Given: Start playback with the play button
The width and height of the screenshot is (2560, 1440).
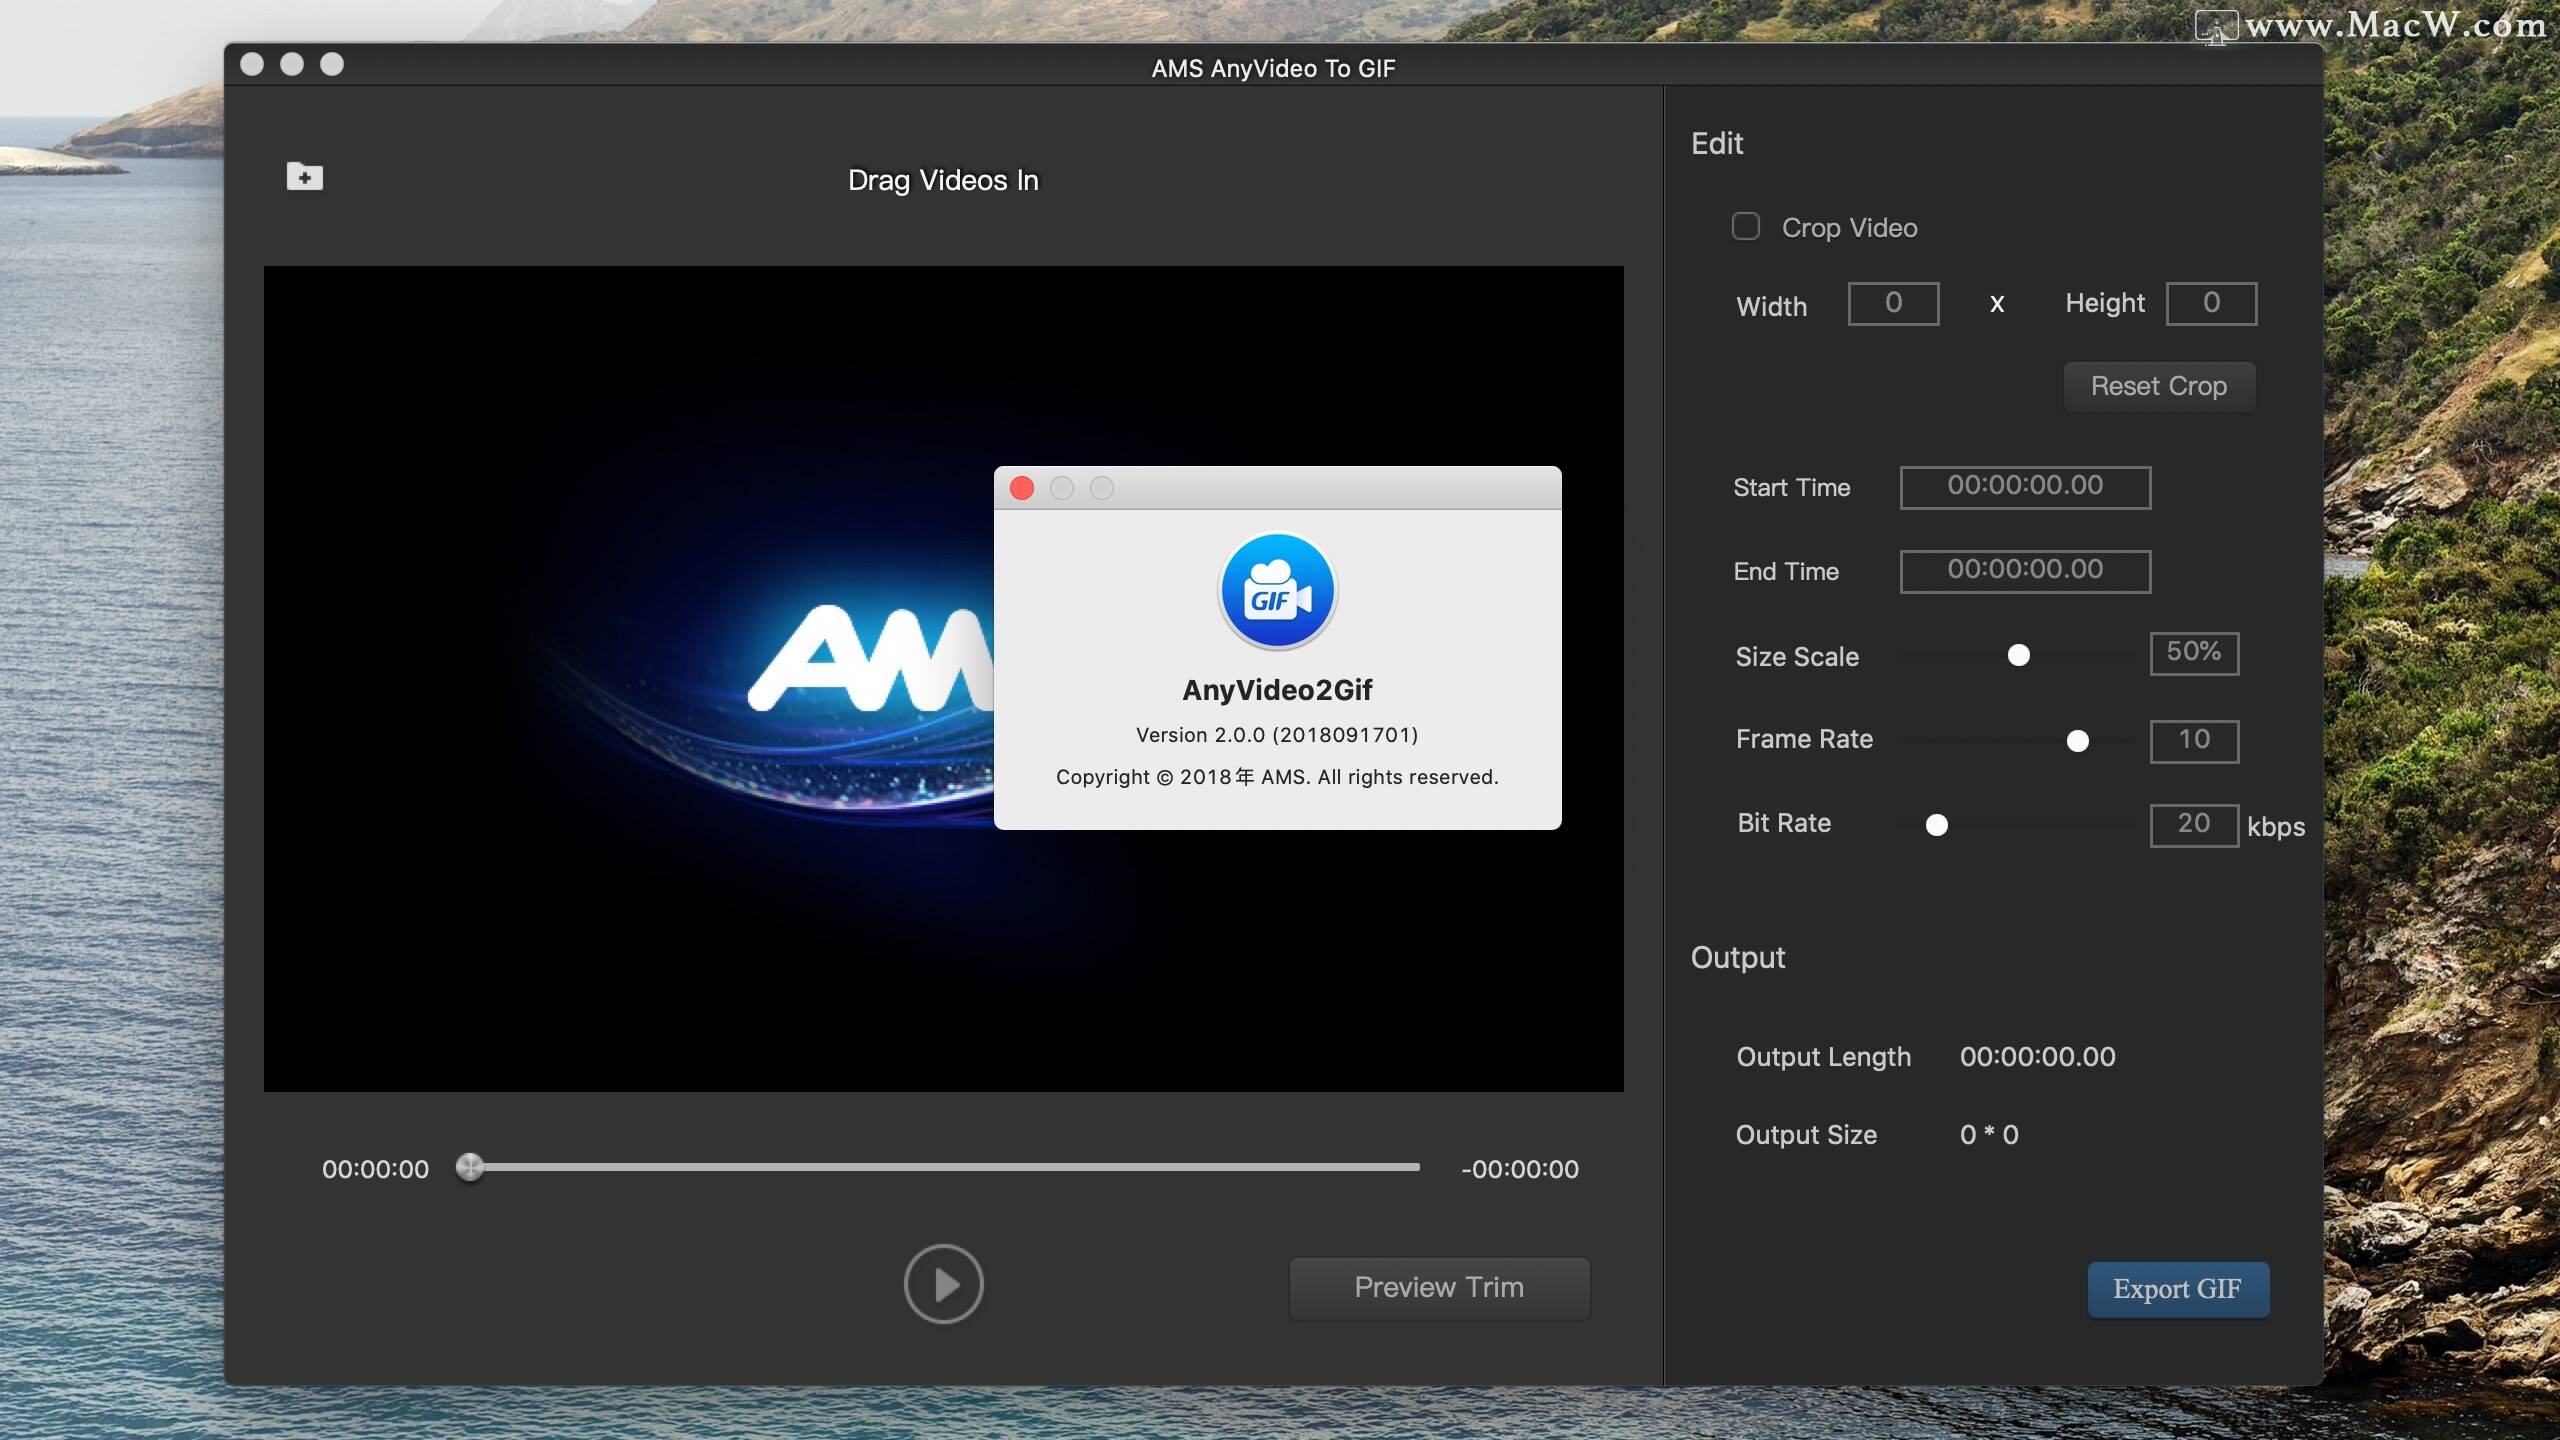Looking at the screenshot, I should (943, 1284).
